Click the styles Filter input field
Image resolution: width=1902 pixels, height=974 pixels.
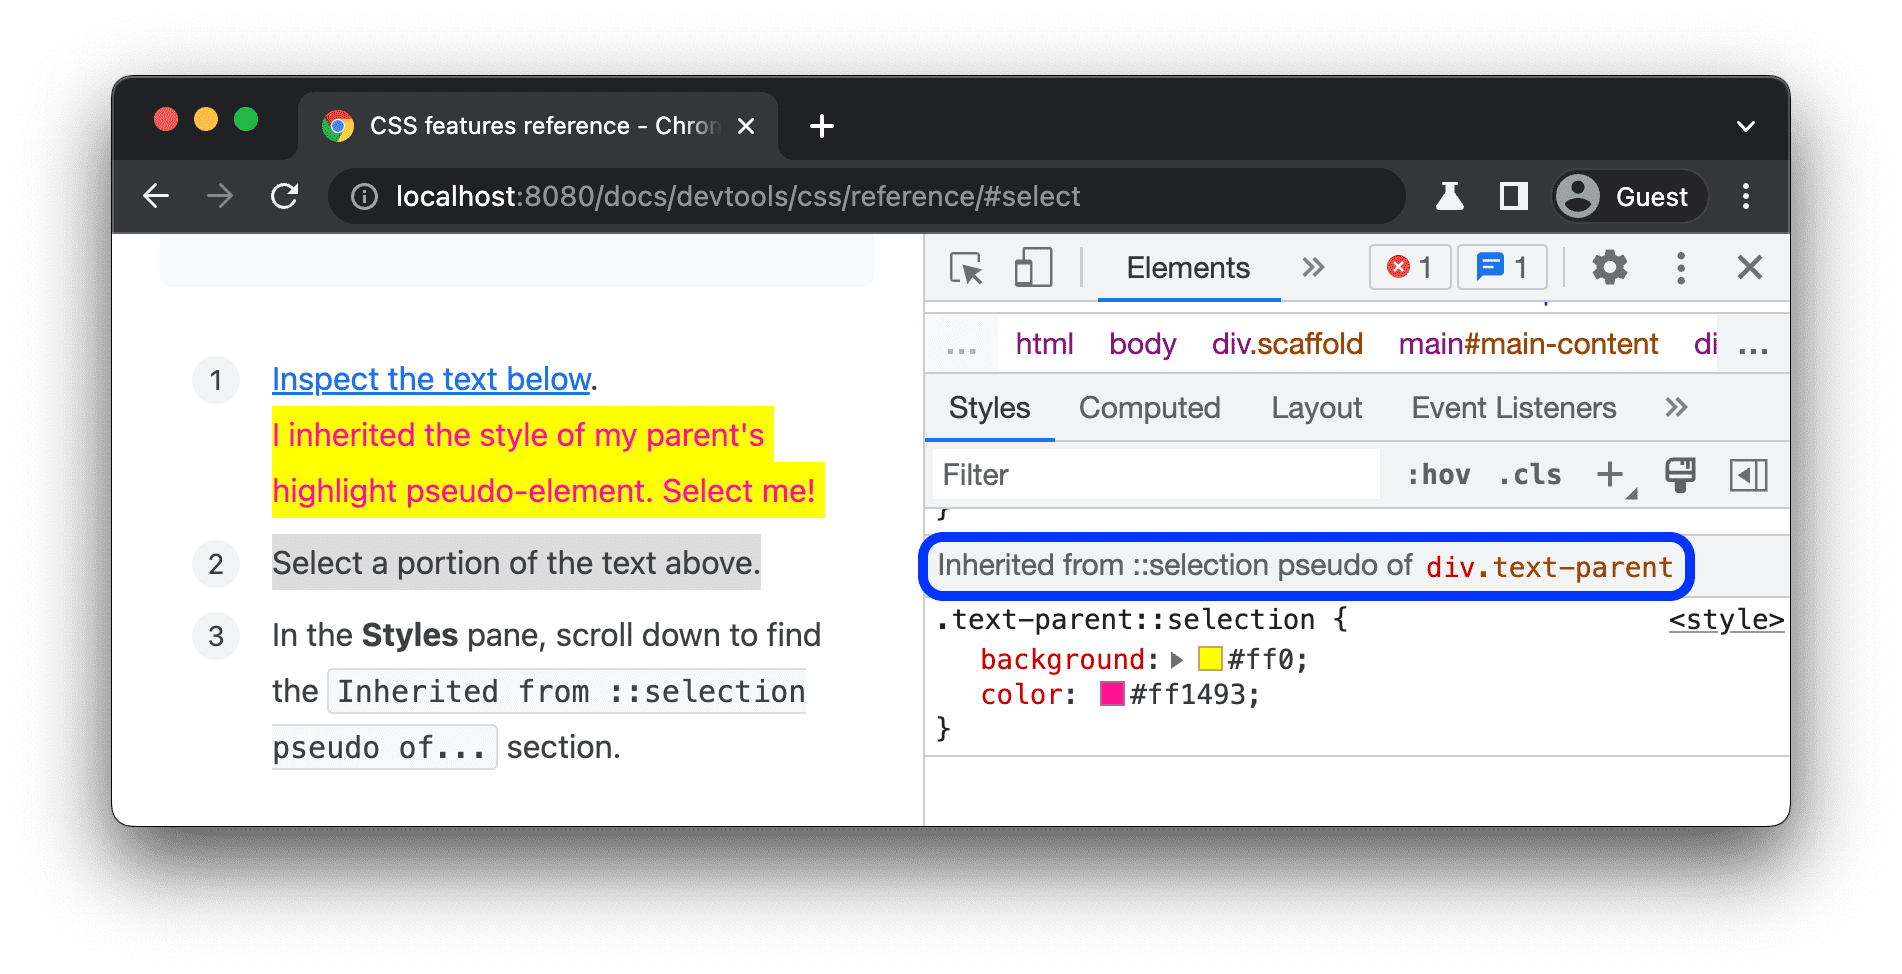click(x=1155, y=475)
